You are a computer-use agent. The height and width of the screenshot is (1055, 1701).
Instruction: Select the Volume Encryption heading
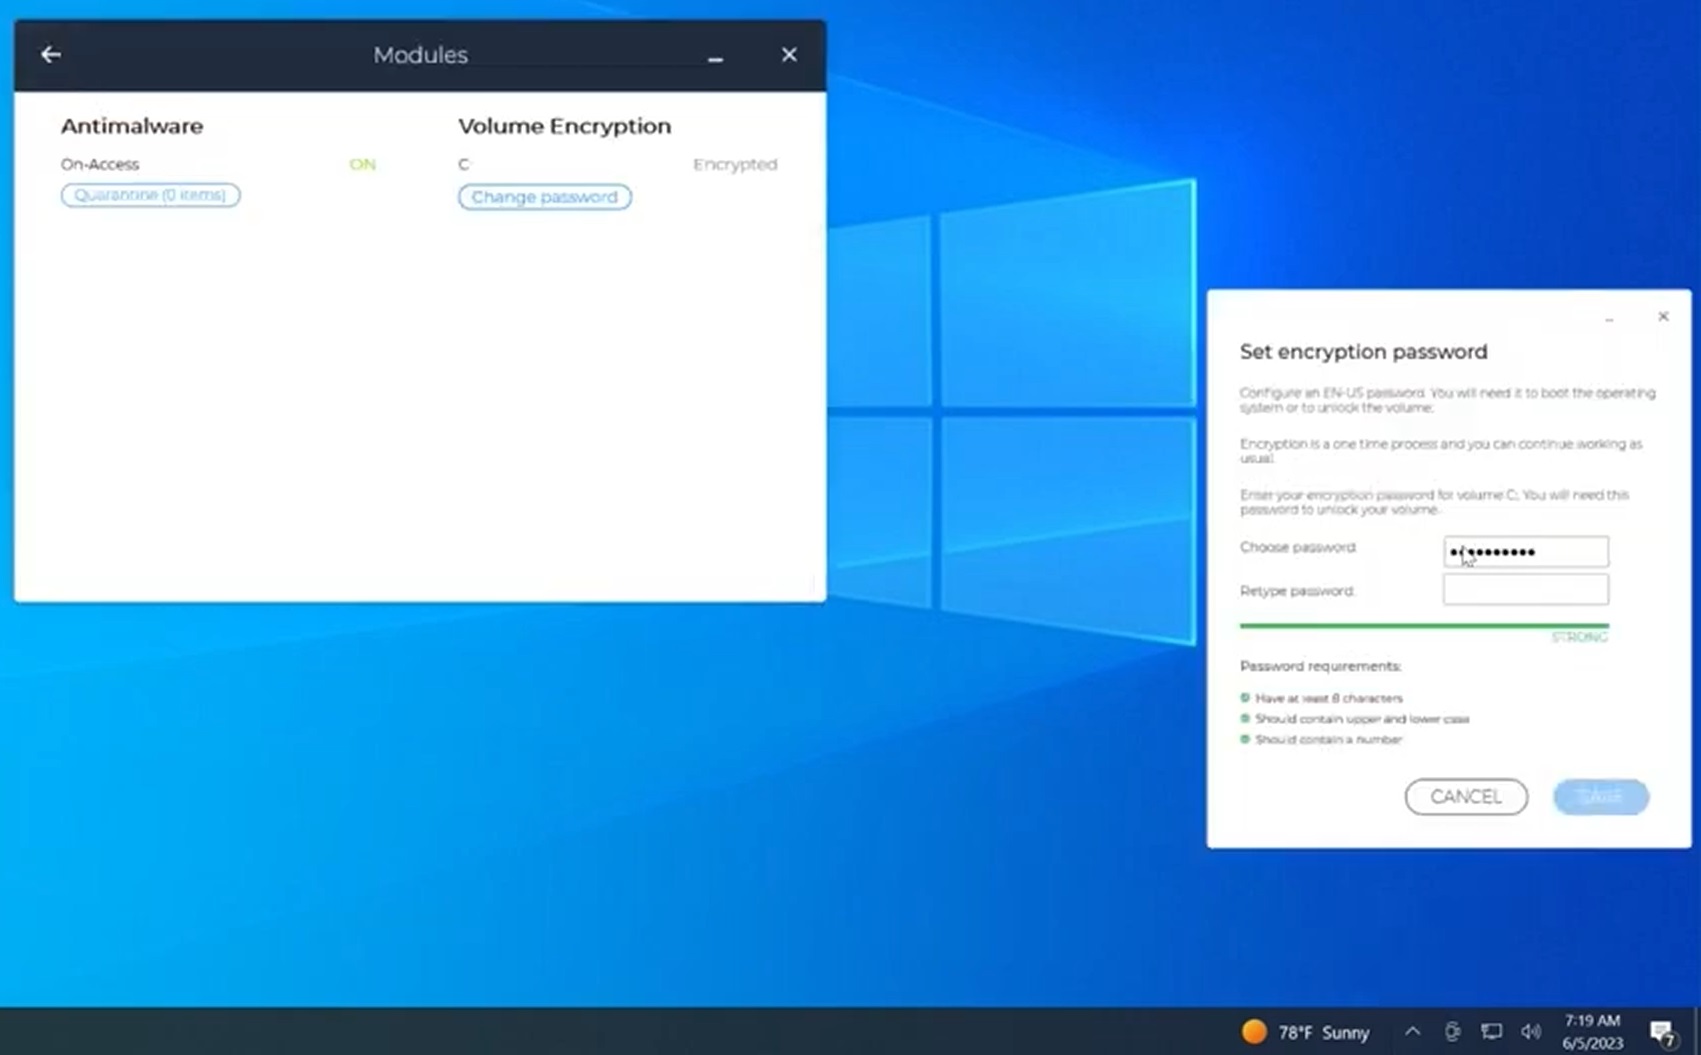pyautogui.click(x=565, y=126)
